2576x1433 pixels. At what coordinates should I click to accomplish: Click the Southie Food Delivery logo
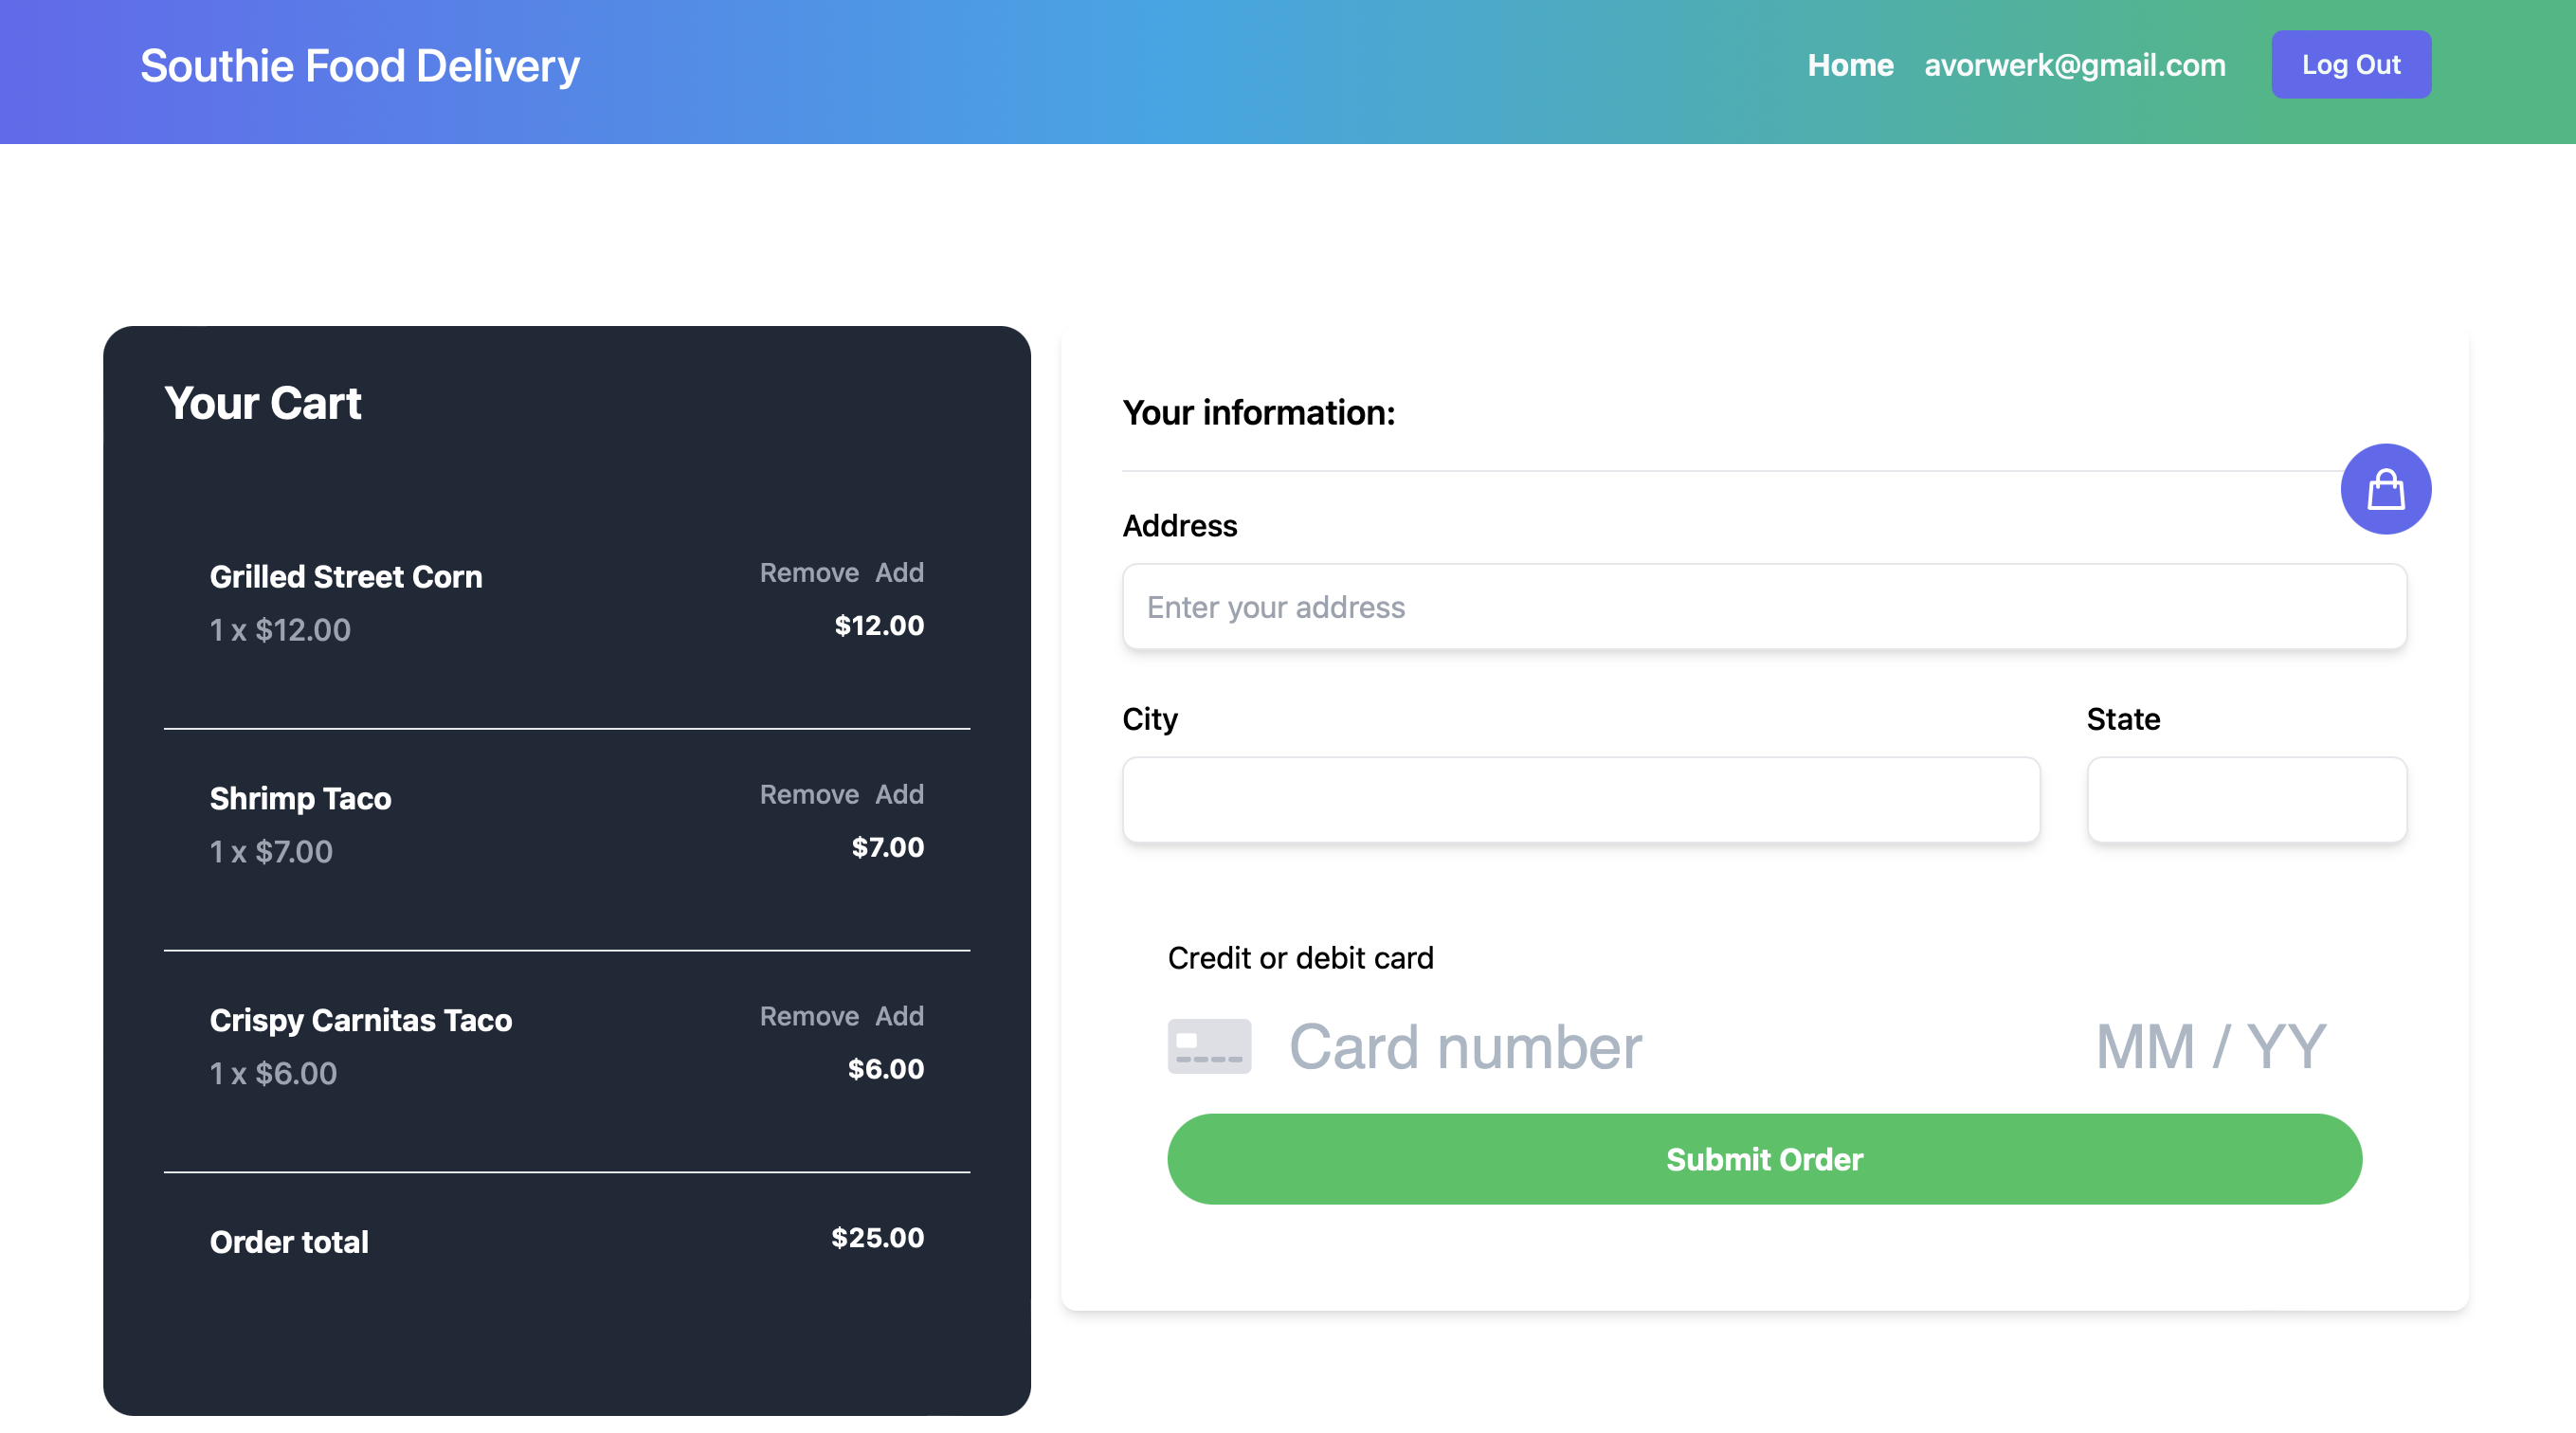(x=360, y=66)
